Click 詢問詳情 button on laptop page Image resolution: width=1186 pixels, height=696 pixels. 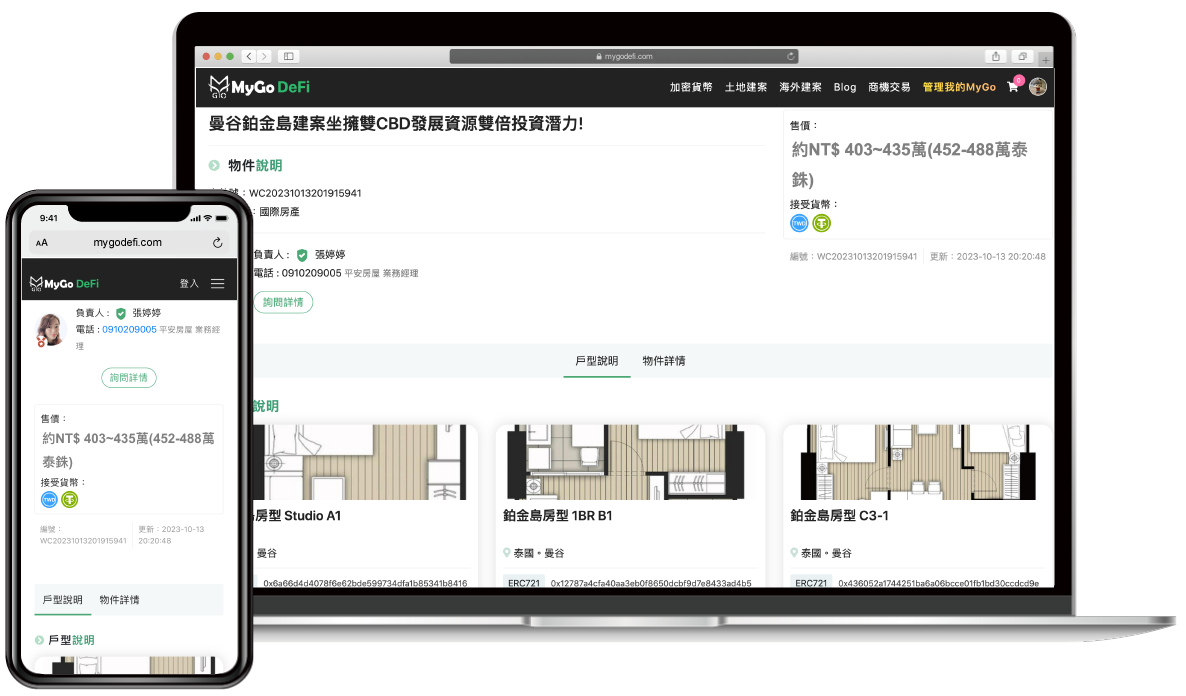pos(283,302)
